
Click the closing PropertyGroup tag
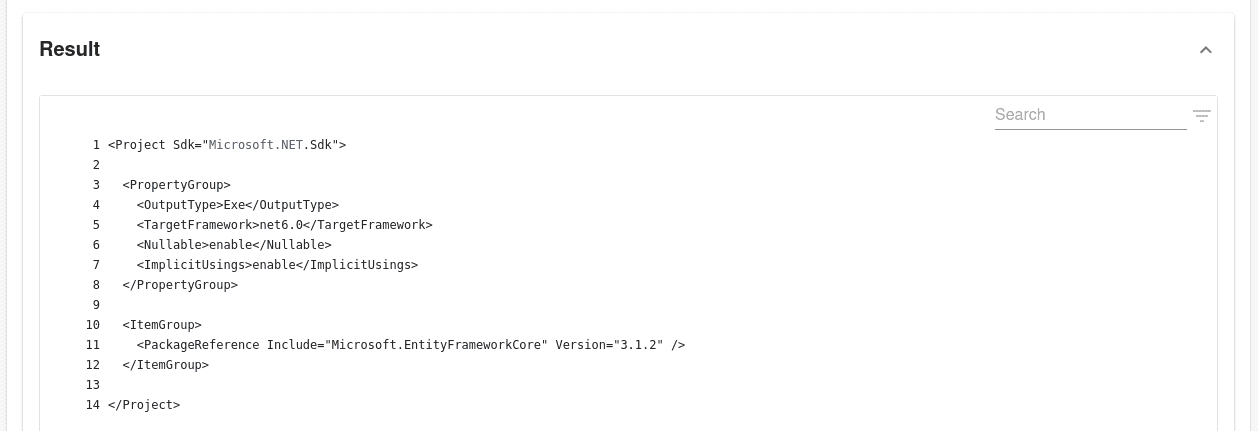click(x=180, y=285)
